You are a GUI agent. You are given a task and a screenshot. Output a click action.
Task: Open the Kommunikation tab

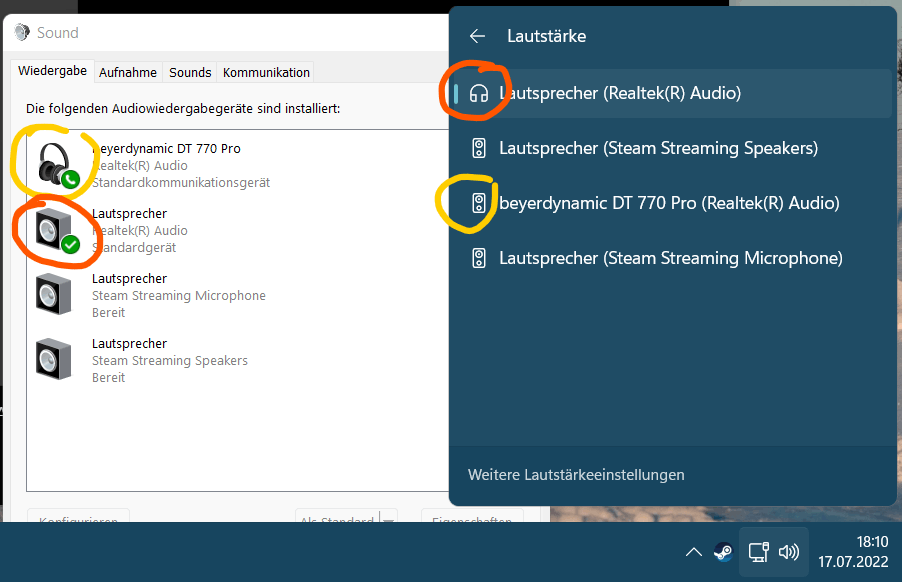pyautogui.click(x=266, y=72)
